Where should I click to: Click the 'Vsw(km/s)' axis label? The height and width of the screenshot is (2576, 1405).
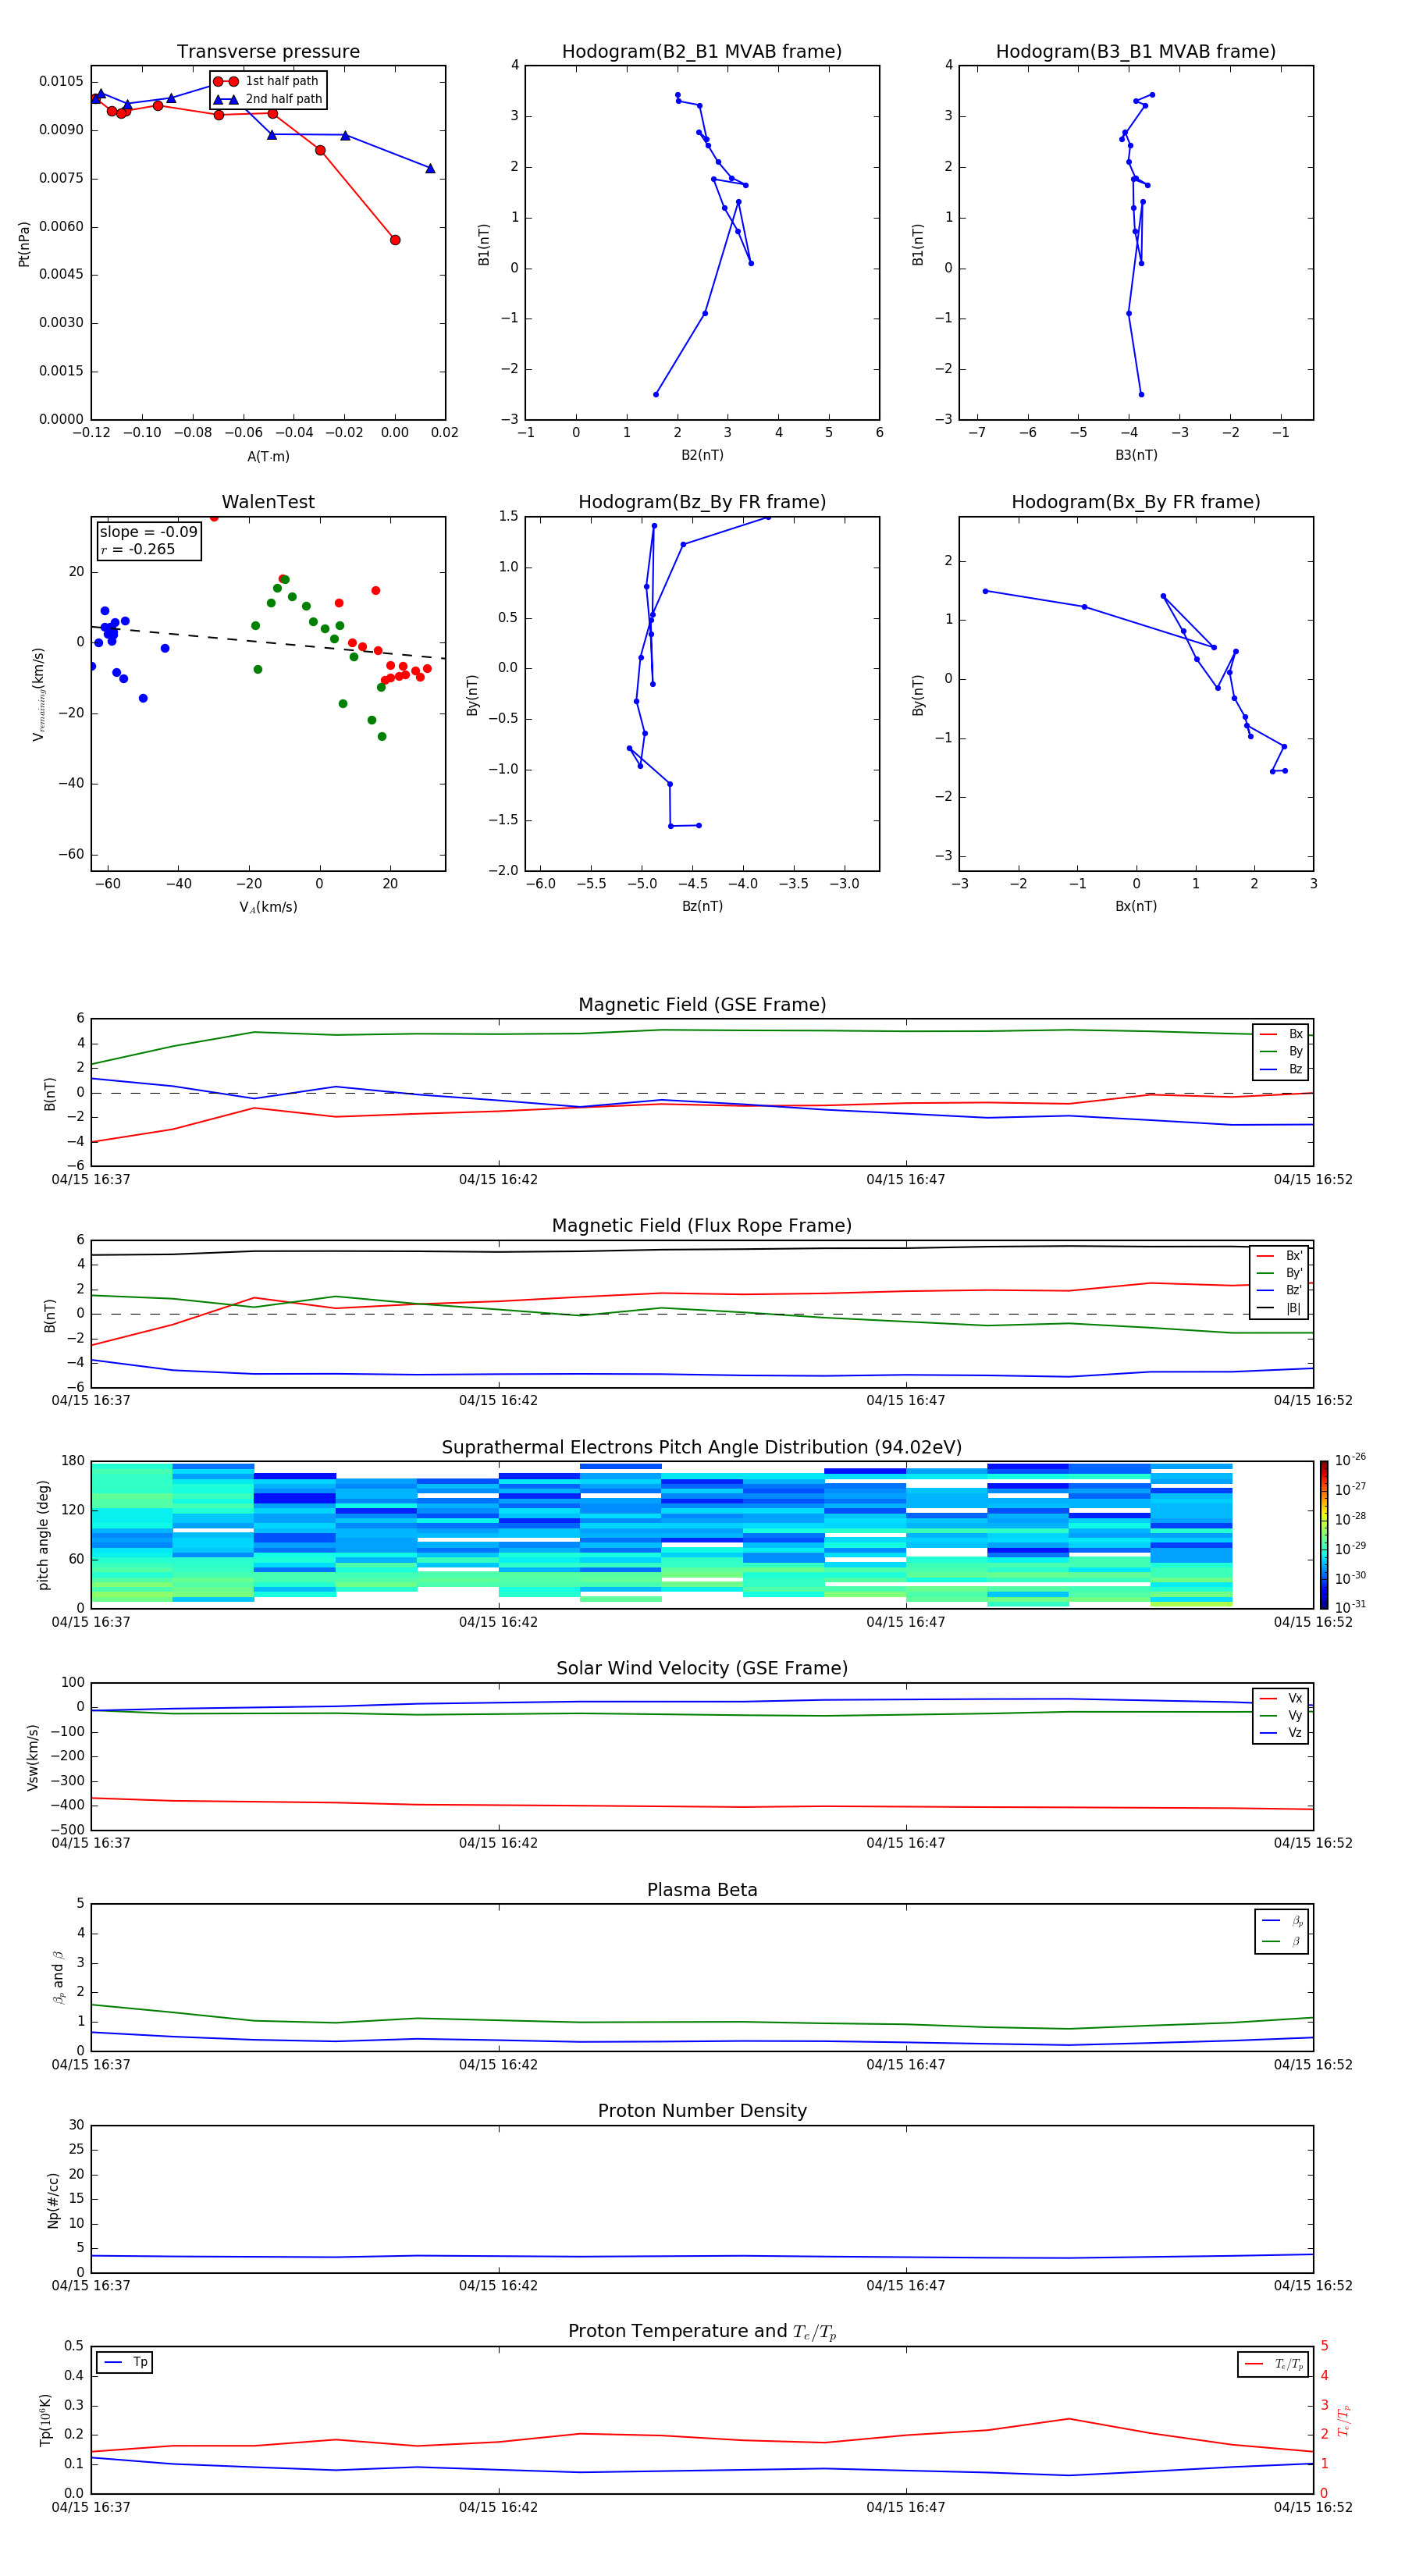[33, 1756]
